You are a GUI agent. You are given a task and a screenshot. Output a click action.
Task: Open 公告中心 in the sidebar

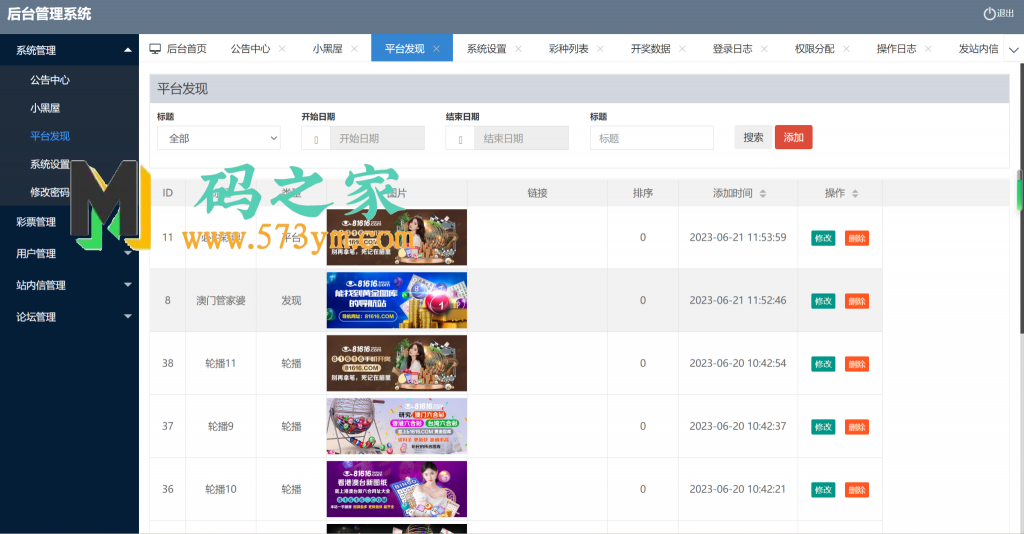[x=50, y=80]
